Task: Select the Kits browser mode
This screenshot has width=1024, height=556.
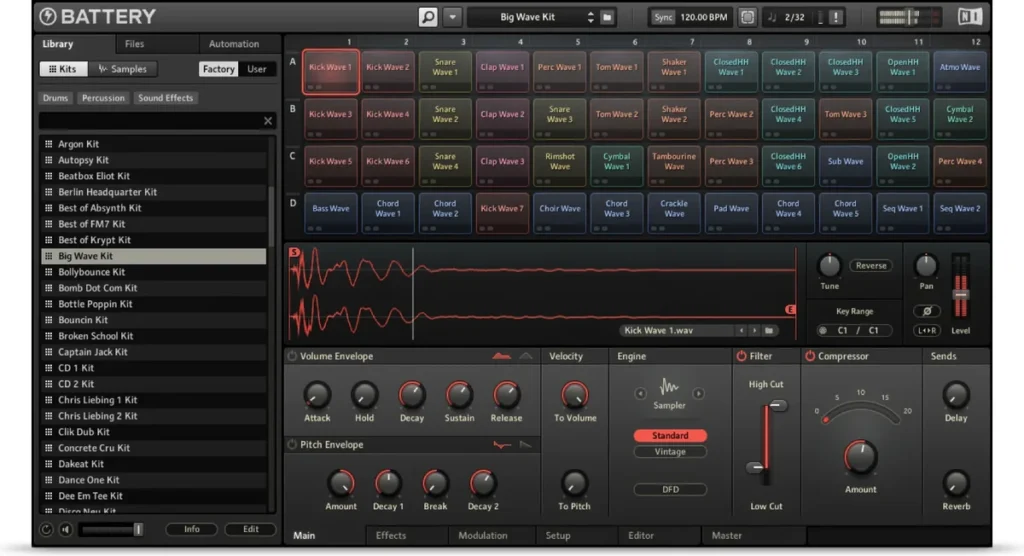Action: (63, 69)
